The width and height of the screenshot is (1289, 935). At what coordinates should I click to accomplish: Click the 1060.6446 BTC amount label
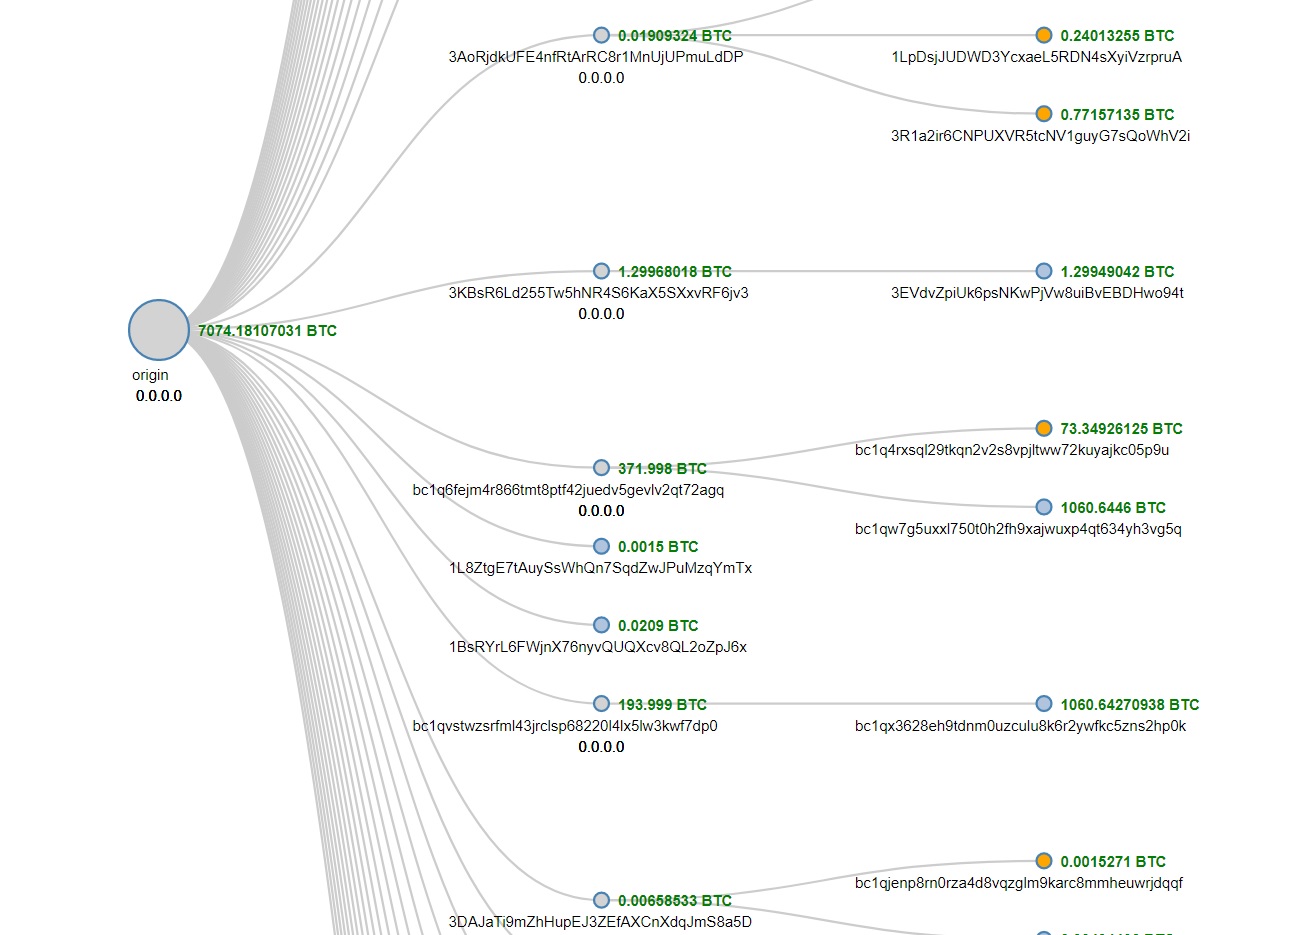tap(1114, 507)
